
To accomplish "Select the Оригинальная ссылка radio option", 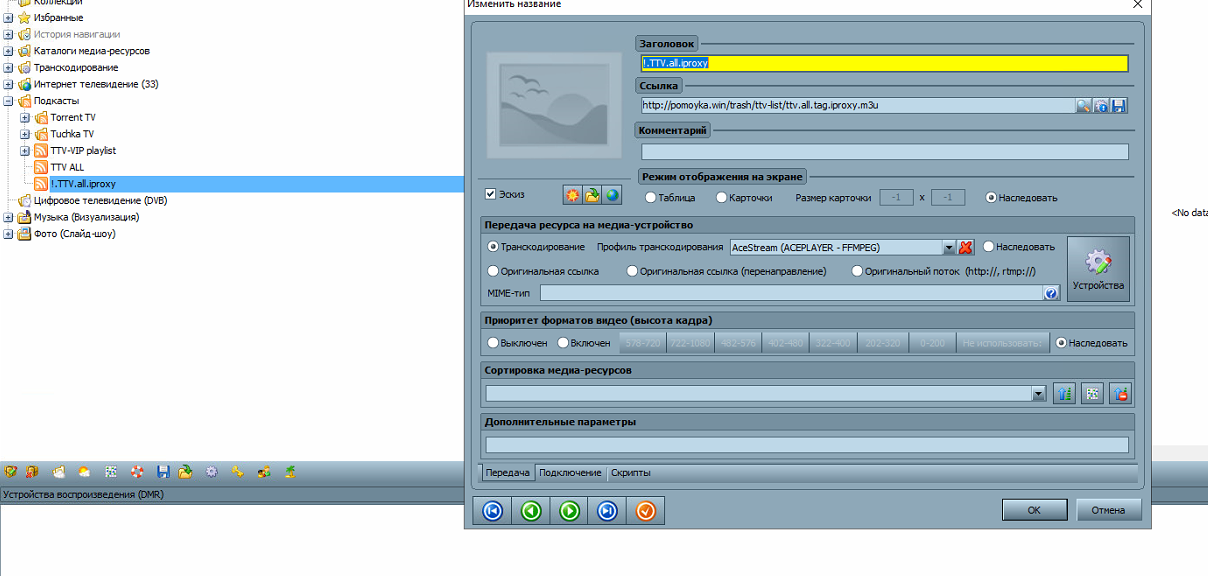I will coord(493,271).
